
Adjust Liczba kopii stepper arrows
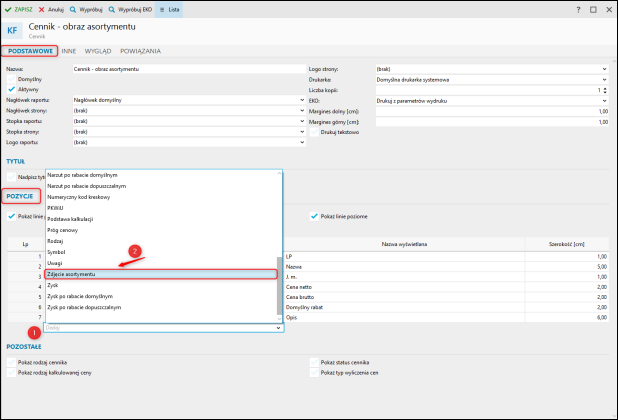pyautogui.click(x=605, y=90)
